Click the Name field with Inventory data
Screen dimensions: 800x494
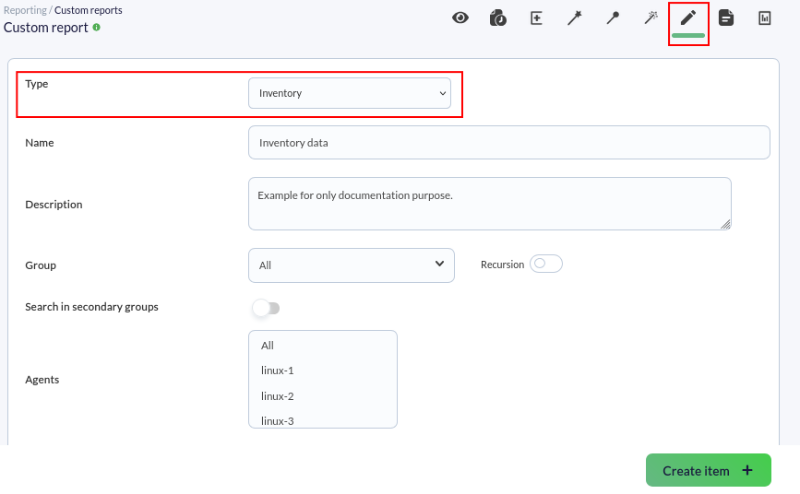[509, 142]
